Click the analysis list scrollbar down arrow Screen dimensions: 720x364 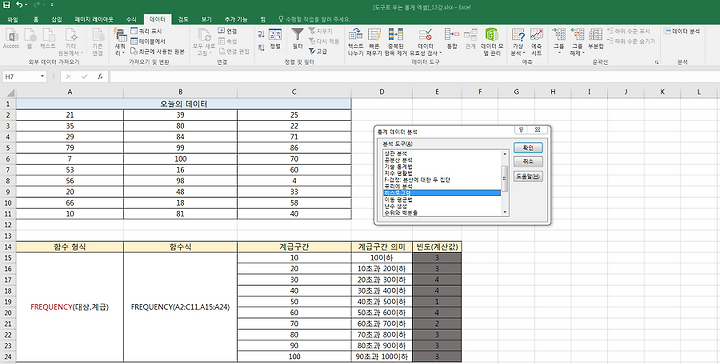tap(505, 212)
